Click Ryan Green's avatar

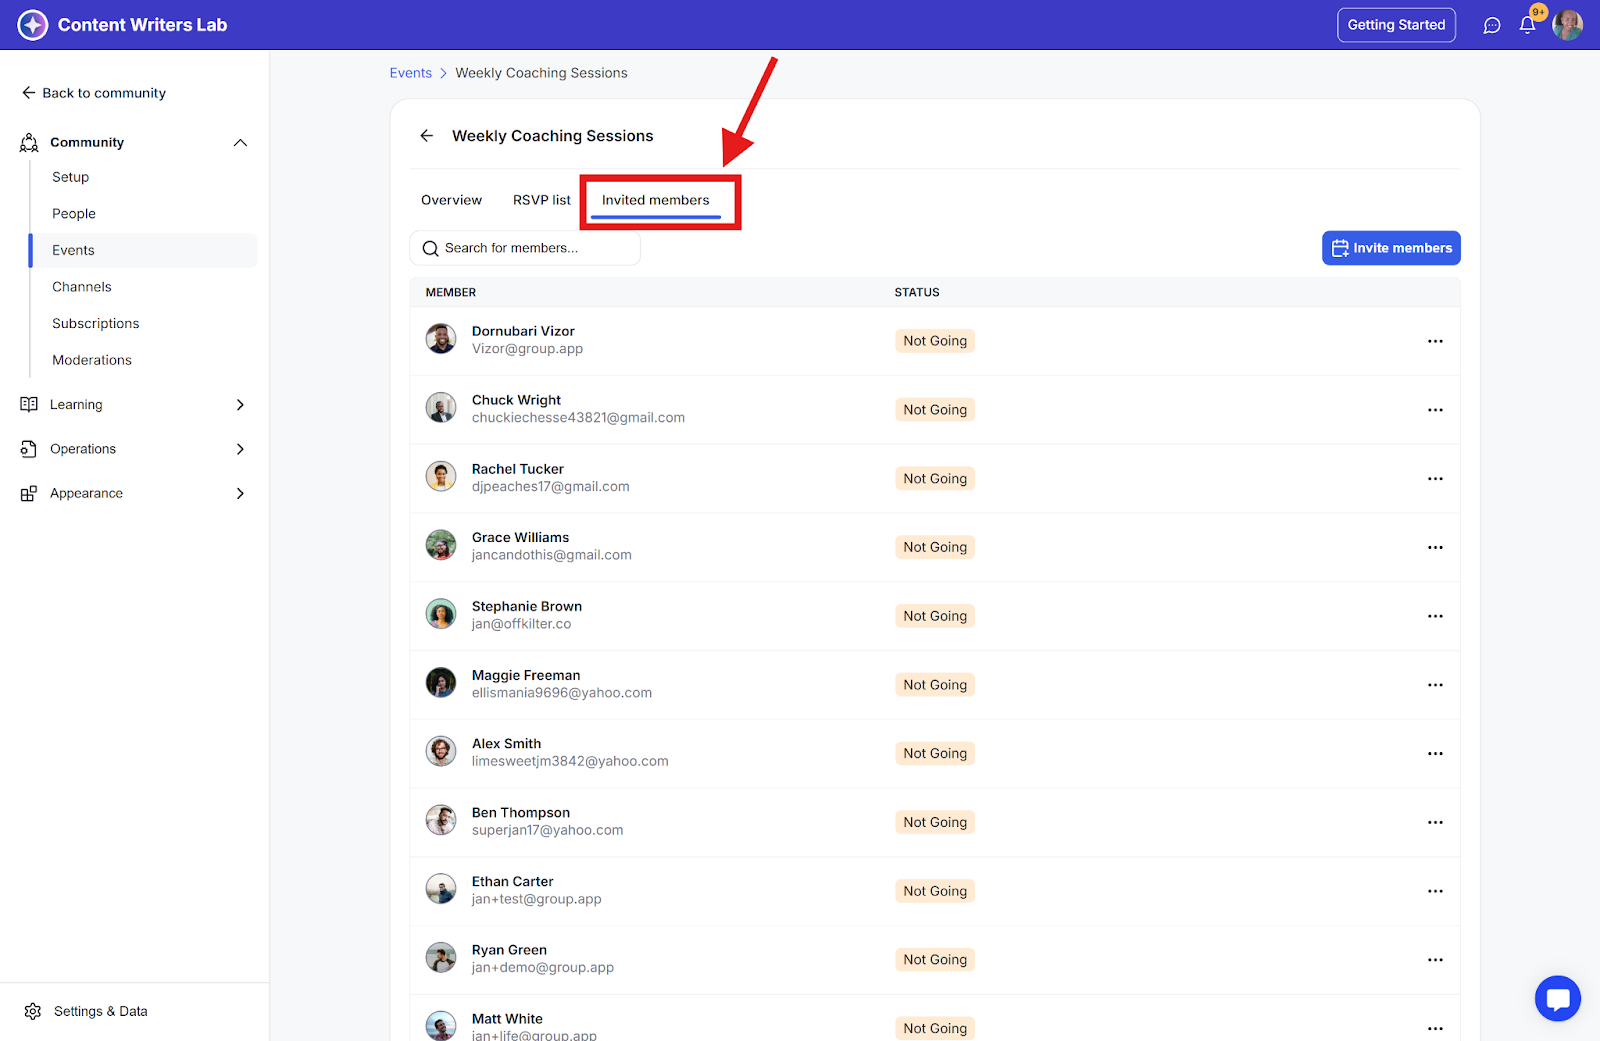coord(441,958)
